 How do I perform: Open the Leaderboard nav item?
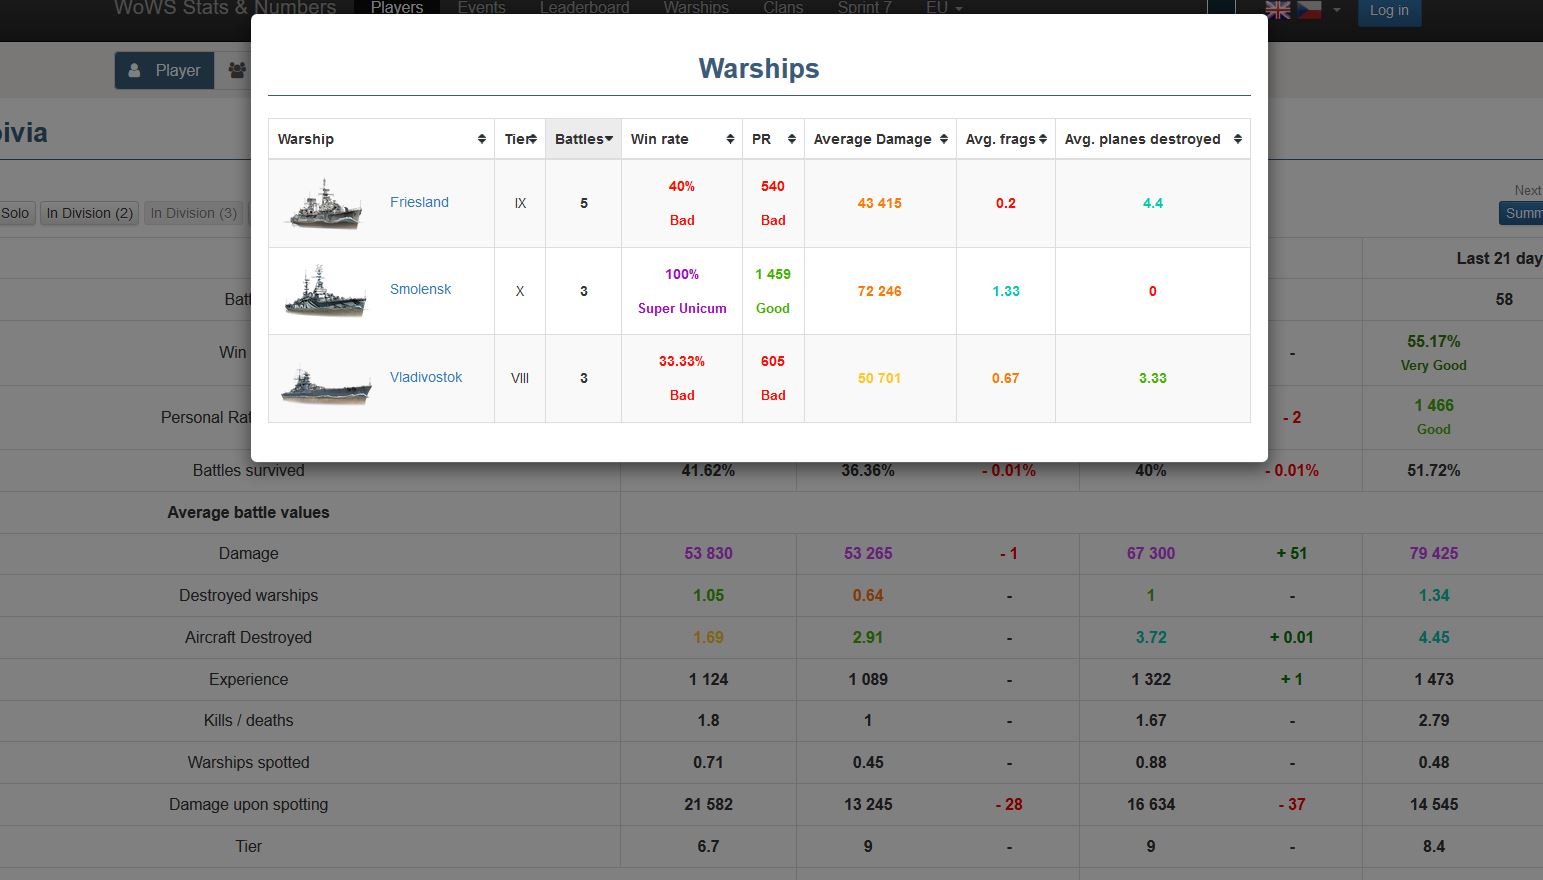(585, 8)
